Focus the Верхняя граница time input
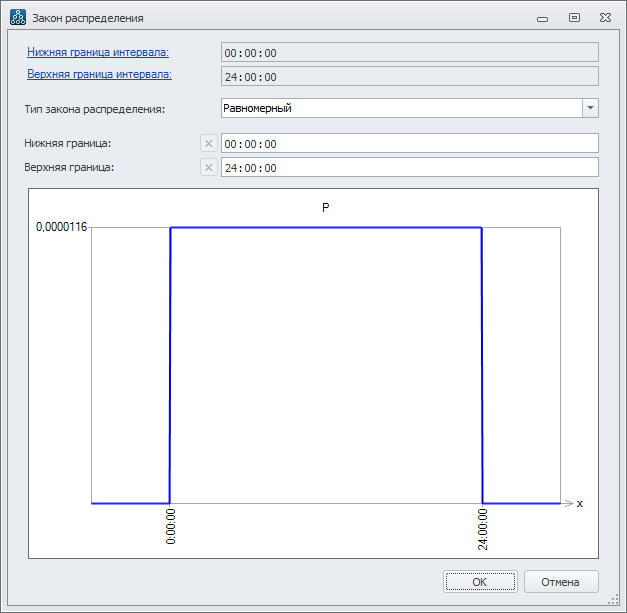Image resolution: width=627 pixels, height=613 pixels. point(409,167)
